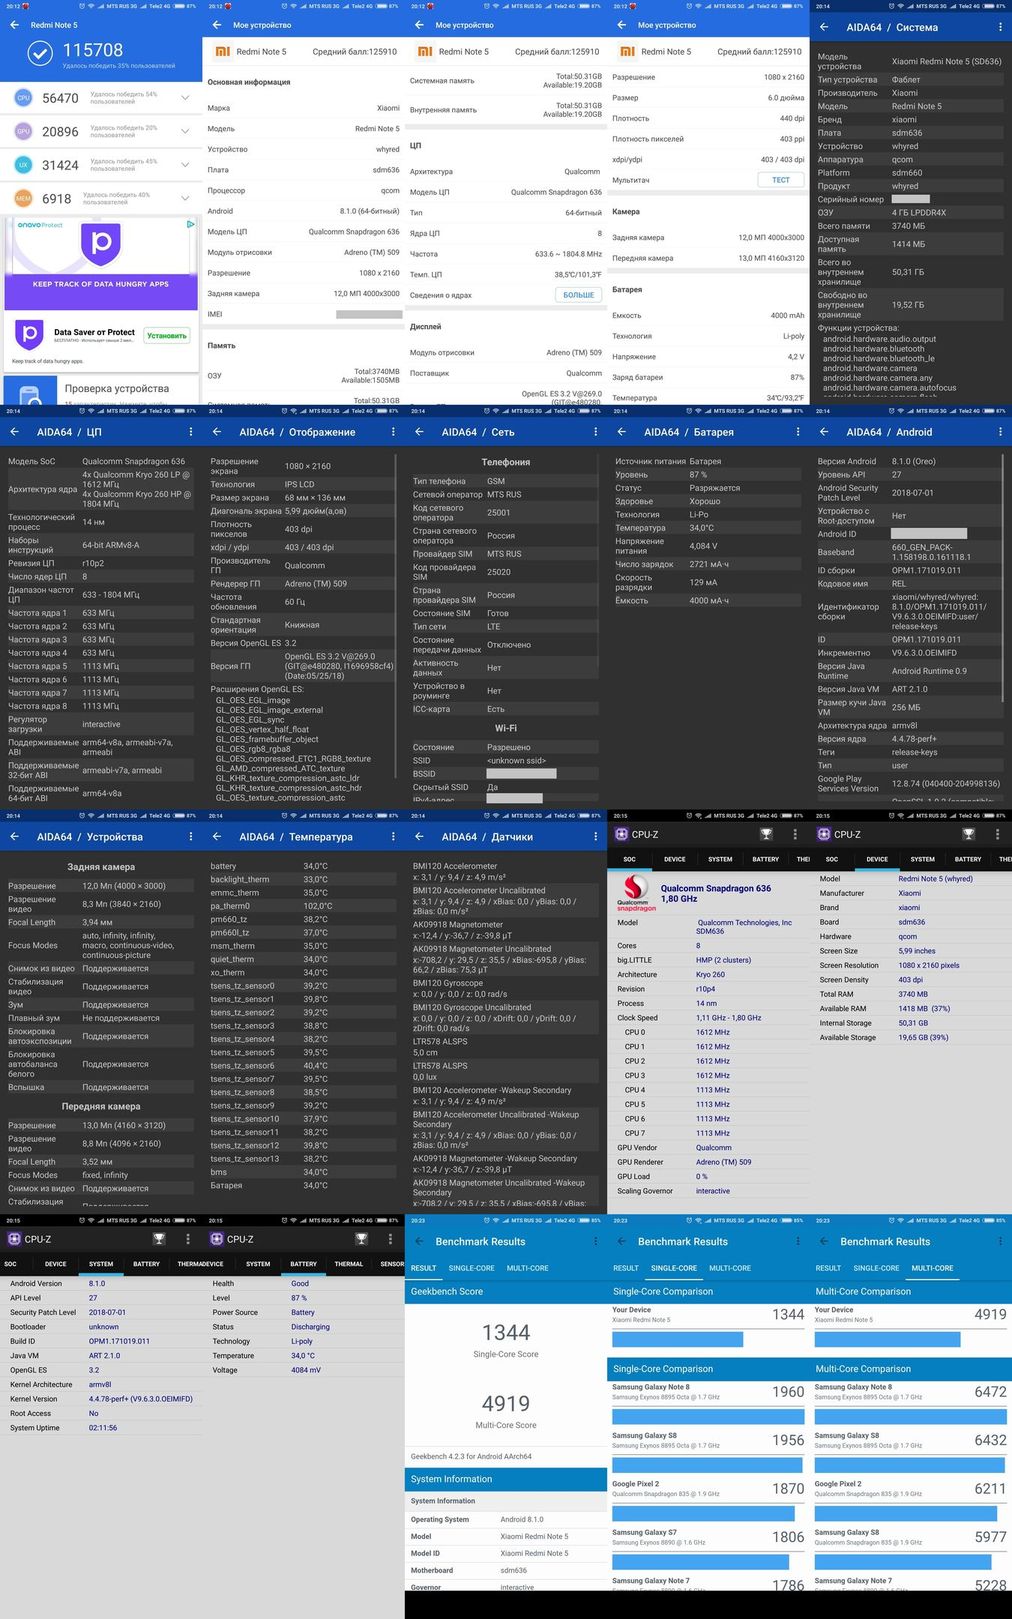
Task: Expand the CPU score 56470 row
Action: coord(185,98)
